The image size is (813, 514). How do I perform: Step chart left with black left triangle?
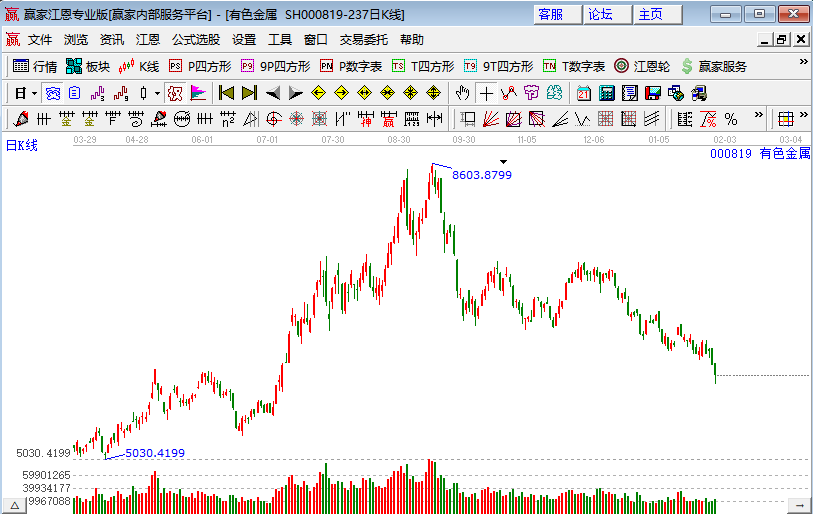pos(273,93)
